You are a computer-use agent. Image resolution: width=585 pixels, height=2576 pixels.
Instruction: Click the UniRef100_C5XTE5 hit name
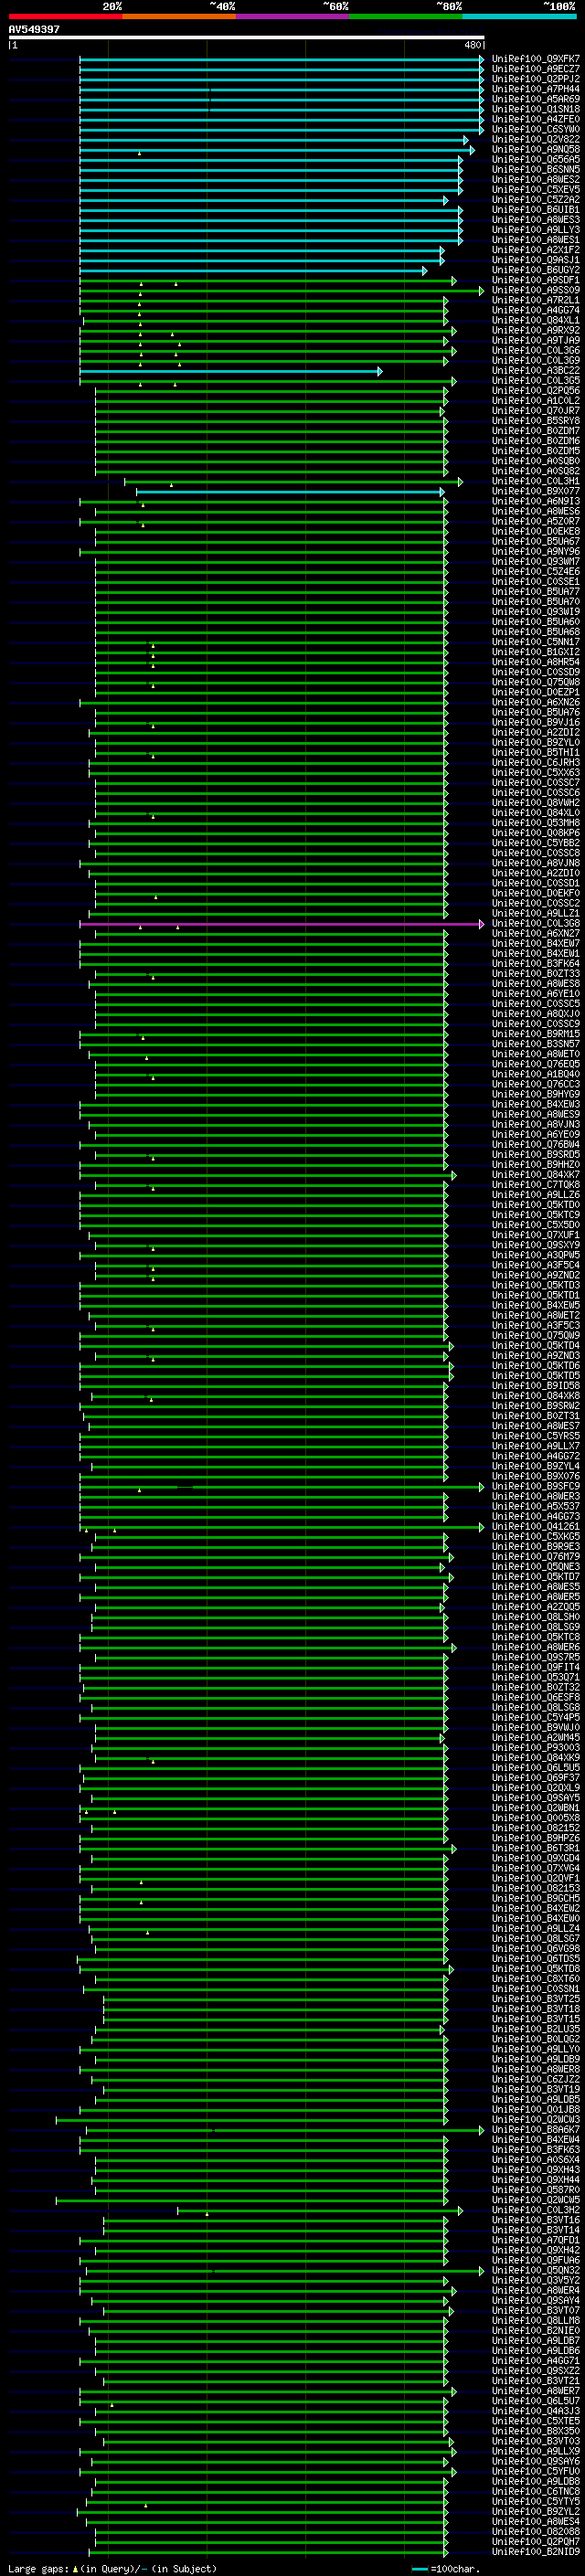[535, 2421]
